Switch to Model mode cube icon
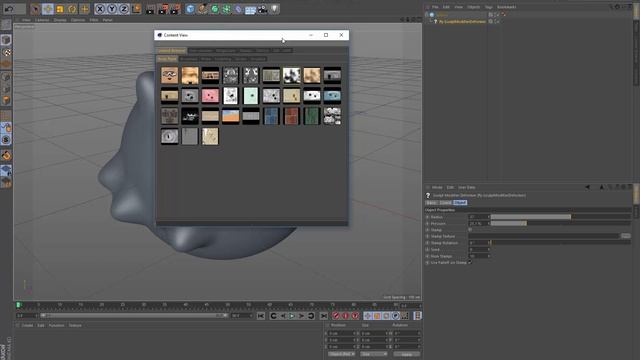The width and height of the screenshot is (640, 360). click(x=6, y=40)
